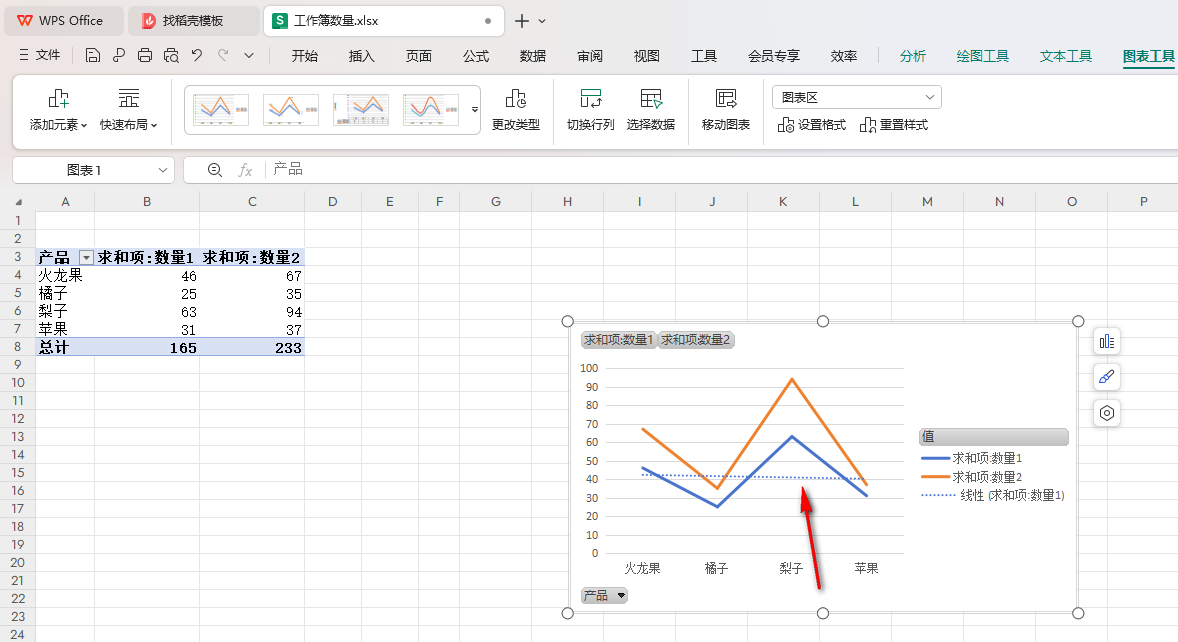Click 切换行列 switch row/column

click(x=591, y=109)
